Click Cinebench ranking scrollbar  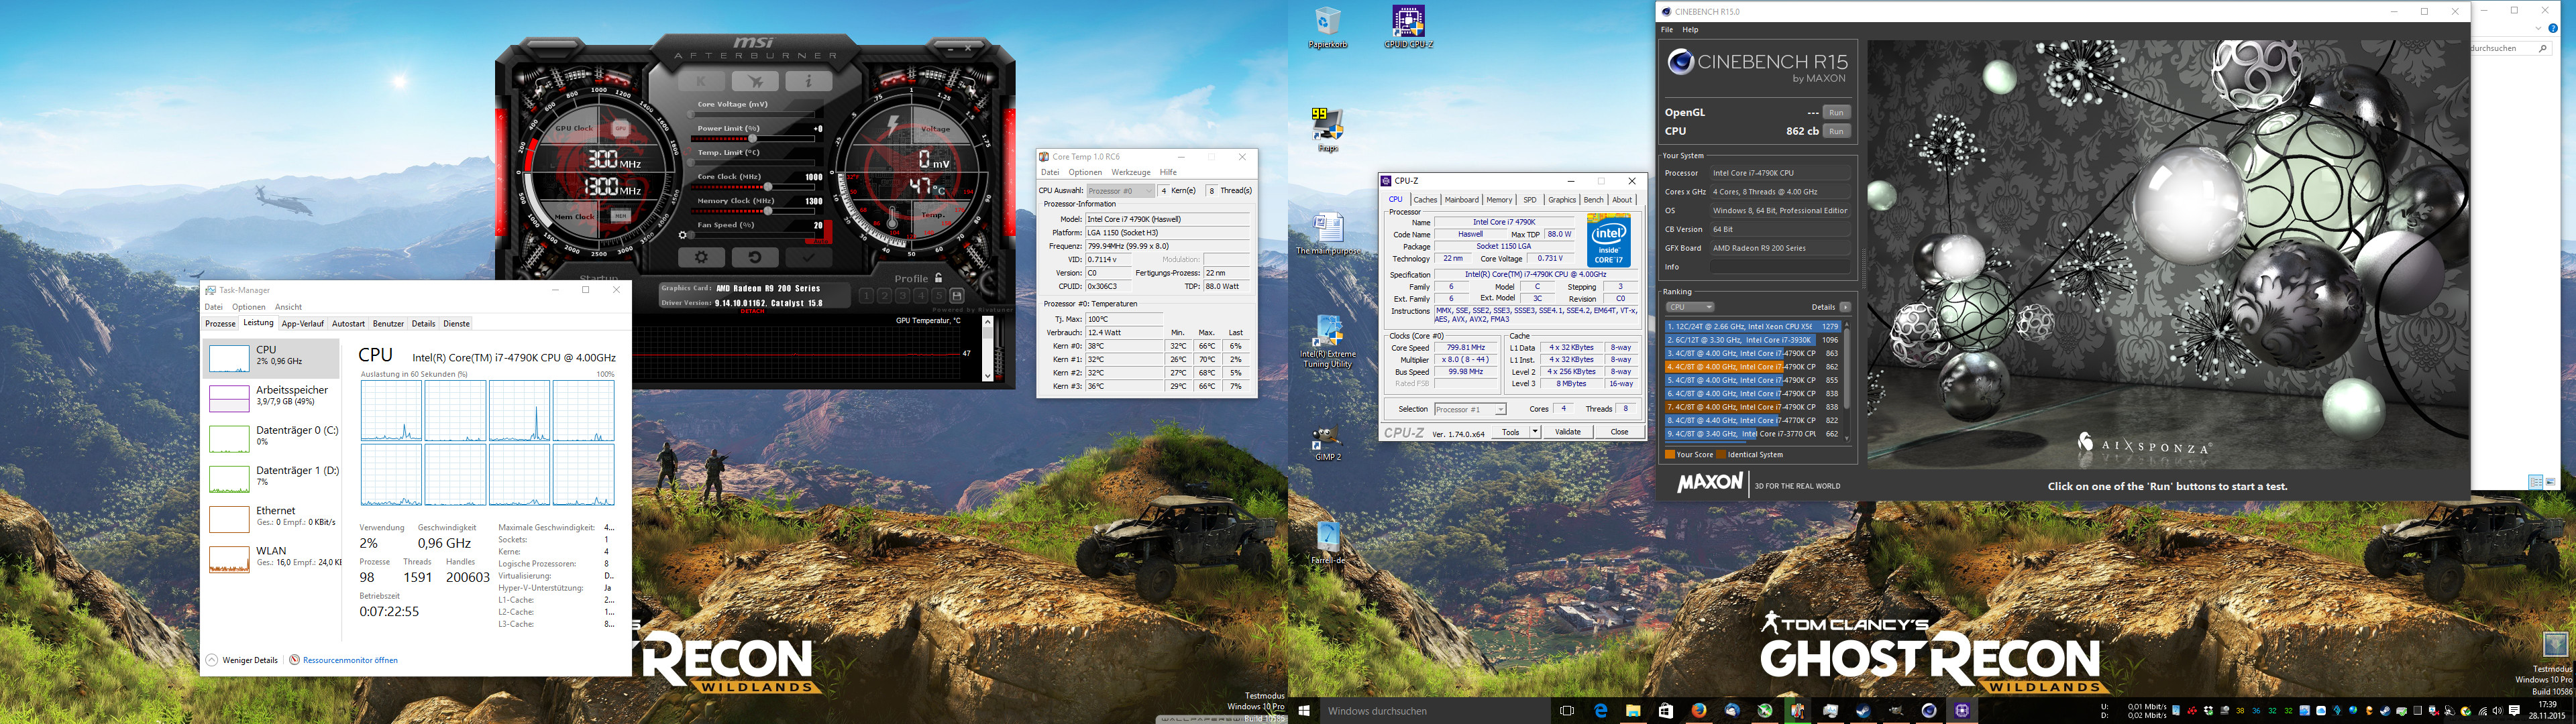click(x=1847, y=380)
